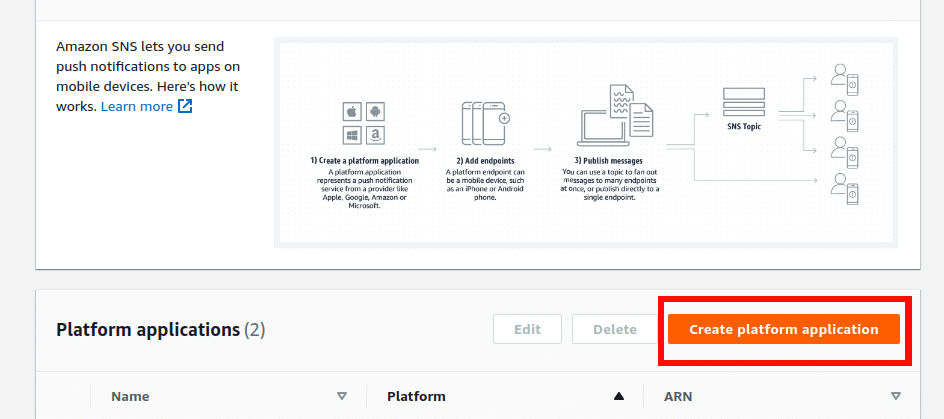Open the external link icon beside Learn more

click(185, 106)
